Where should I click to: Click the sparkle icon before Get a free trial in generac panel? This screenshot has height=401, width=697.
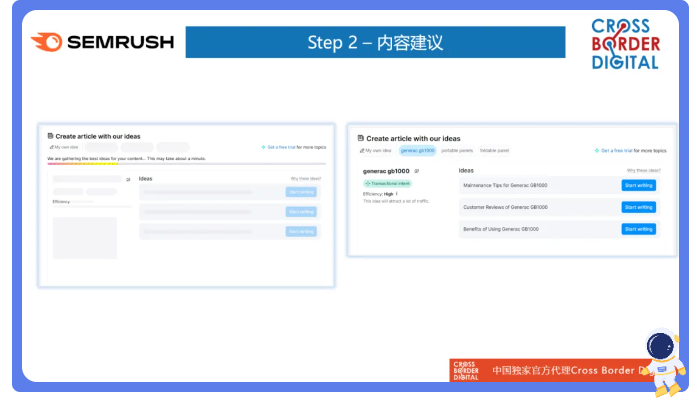pyautogui.click(x=597, y=151)
